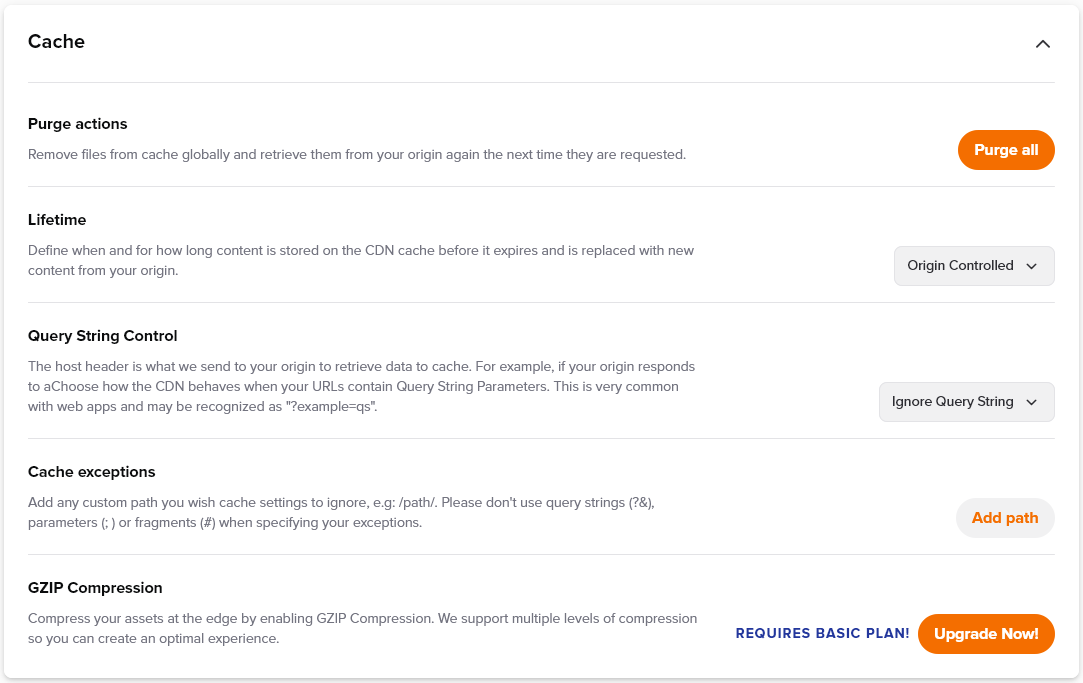Click the Cache section title
The width and height of the screenshot is (1083, 683).
pyautogui.click(x=56, y=41)
